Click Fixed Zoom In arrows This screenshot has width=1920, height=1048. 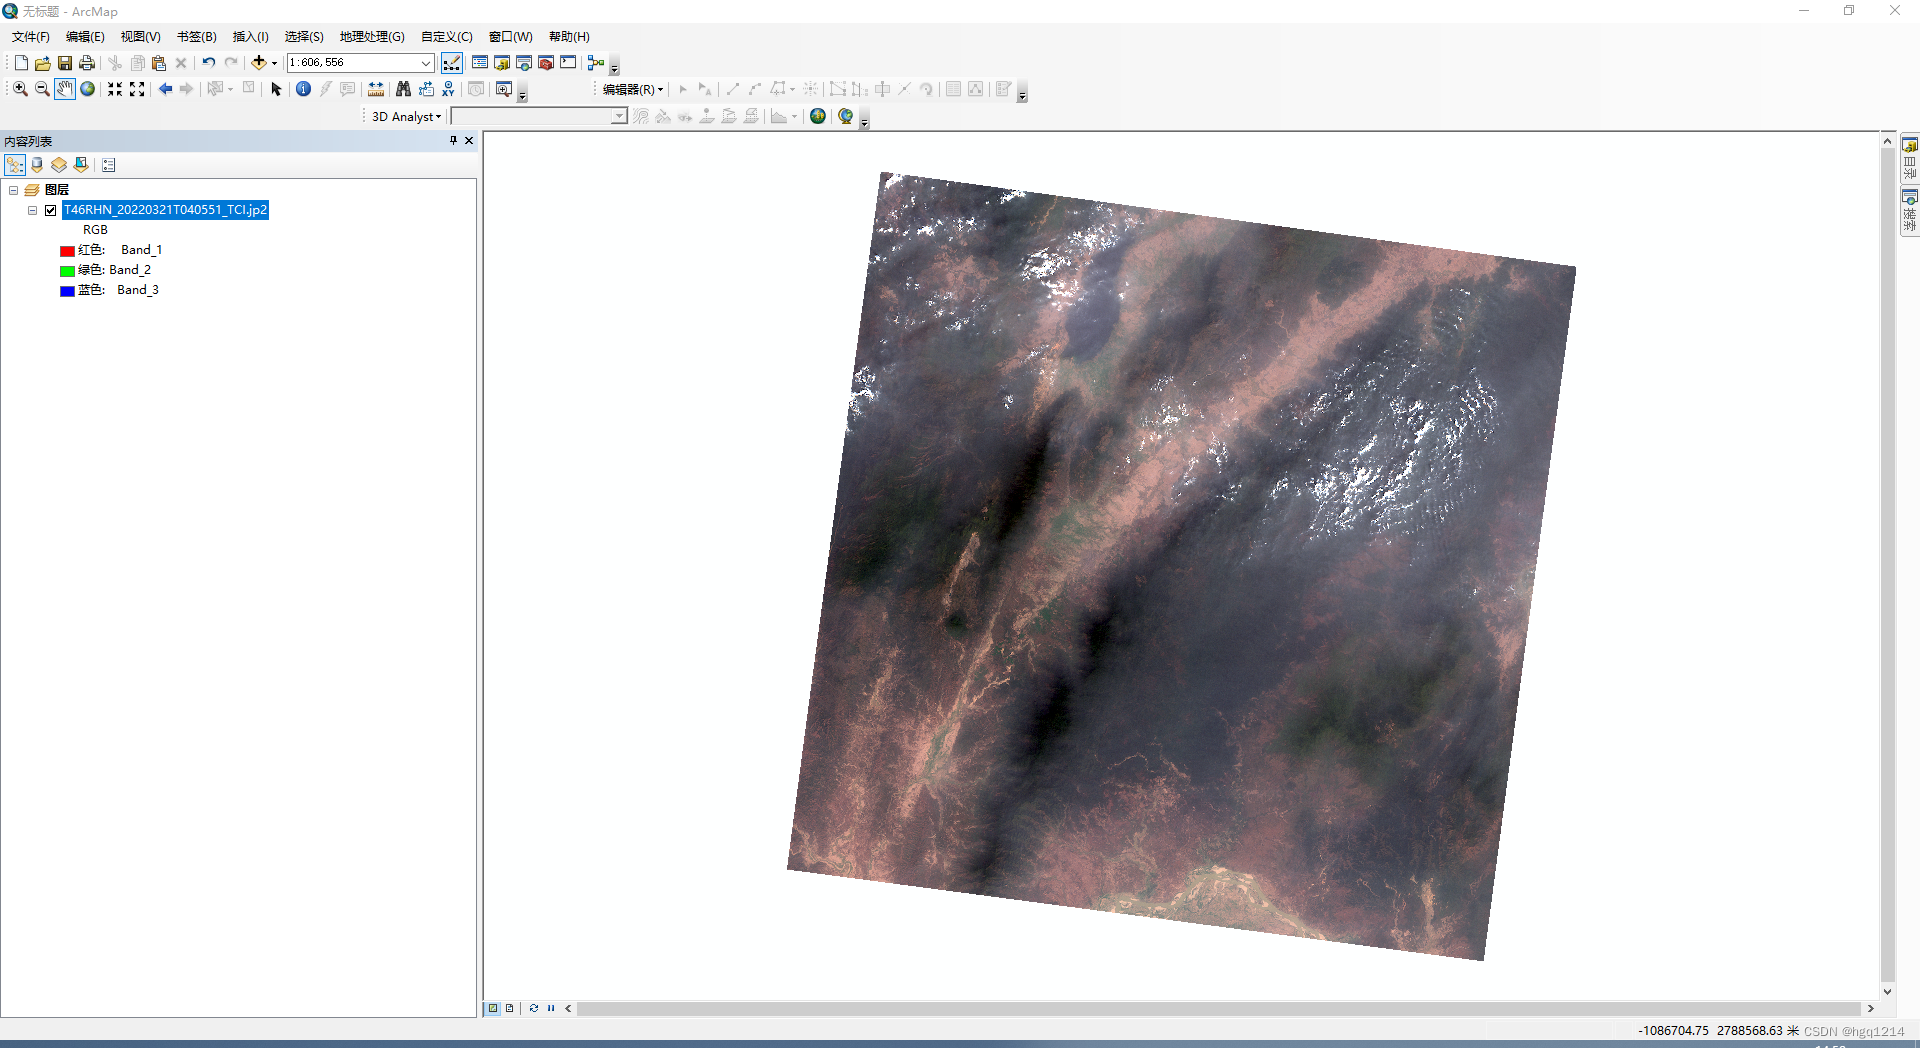tap(115, 89)
